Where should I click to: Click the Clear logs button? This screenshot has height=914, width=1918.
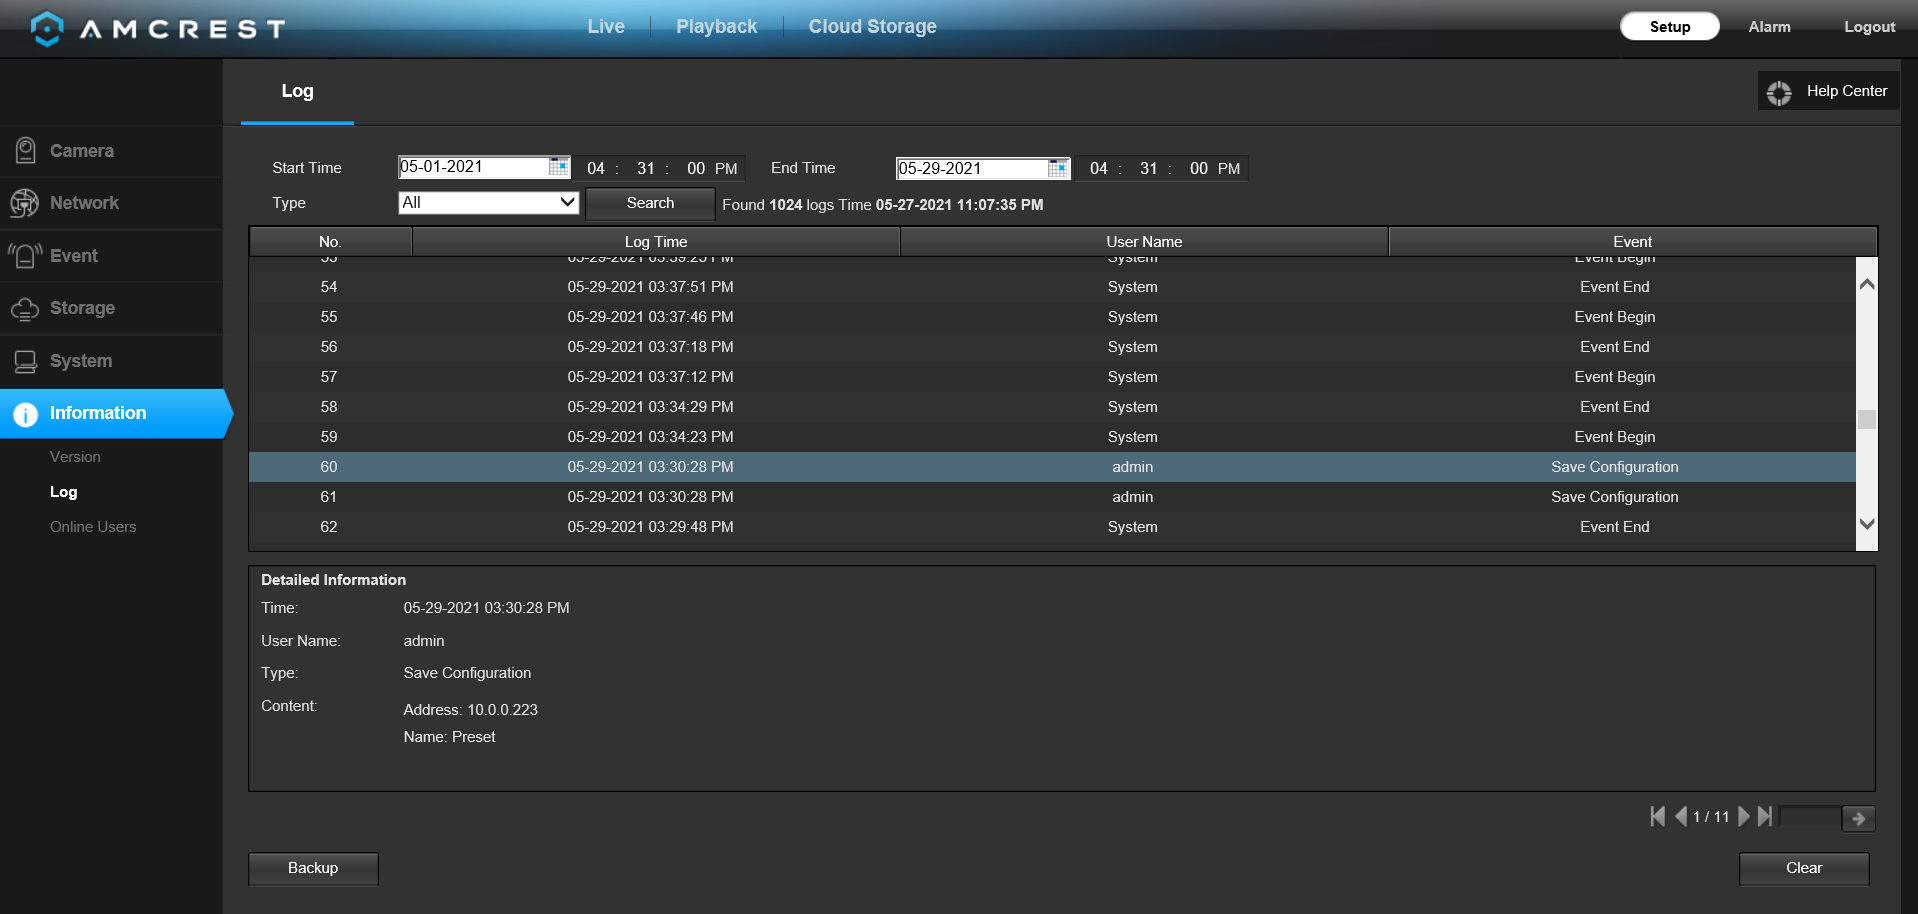pyautogui.click(x=1804, y=868)
